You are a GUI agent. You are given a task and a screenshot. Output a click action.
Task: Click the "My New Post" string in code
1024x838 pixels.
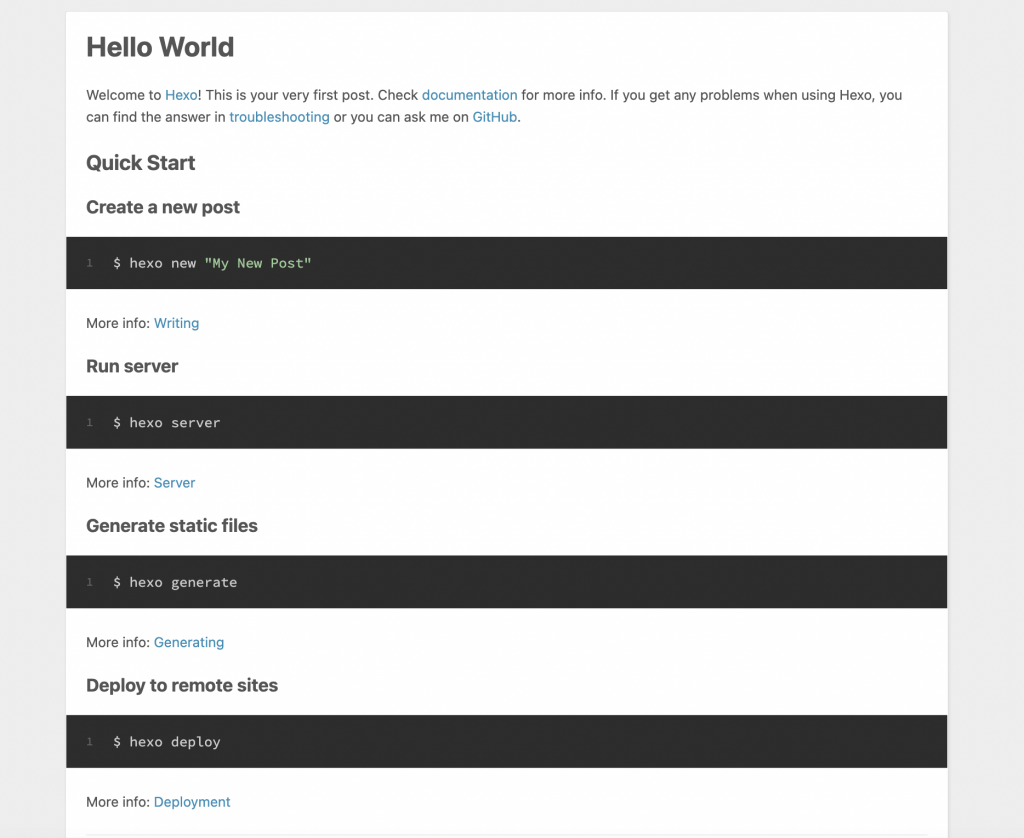(258, 263)
